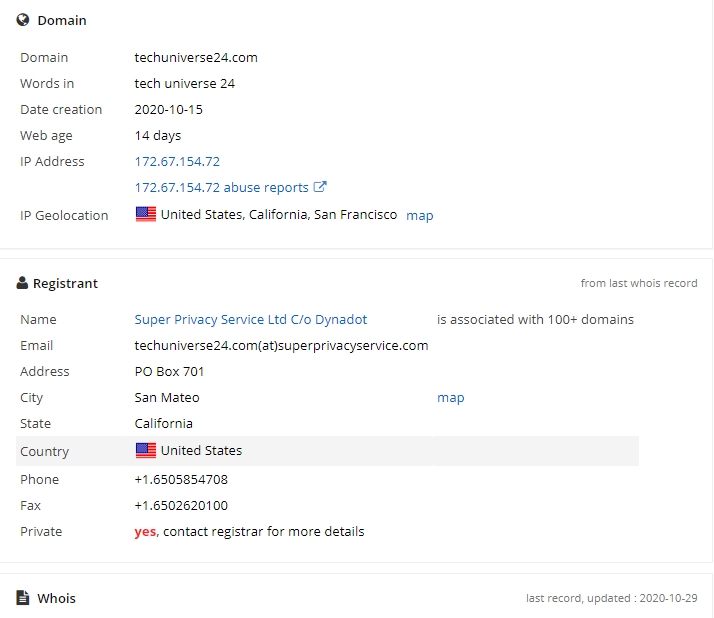This screenshot has width=714, height=618.
Task: Open map link in the City row
Action: point(451,397)
